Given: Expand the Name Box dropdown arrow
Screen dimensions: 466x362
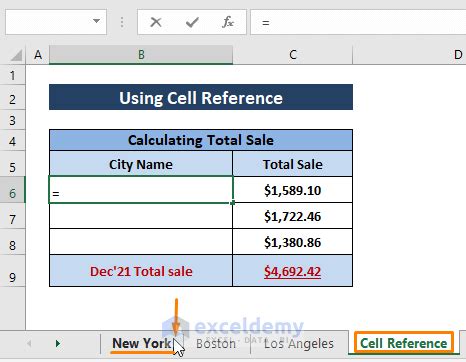Looking at the screenshot, I should click(96, 21).
